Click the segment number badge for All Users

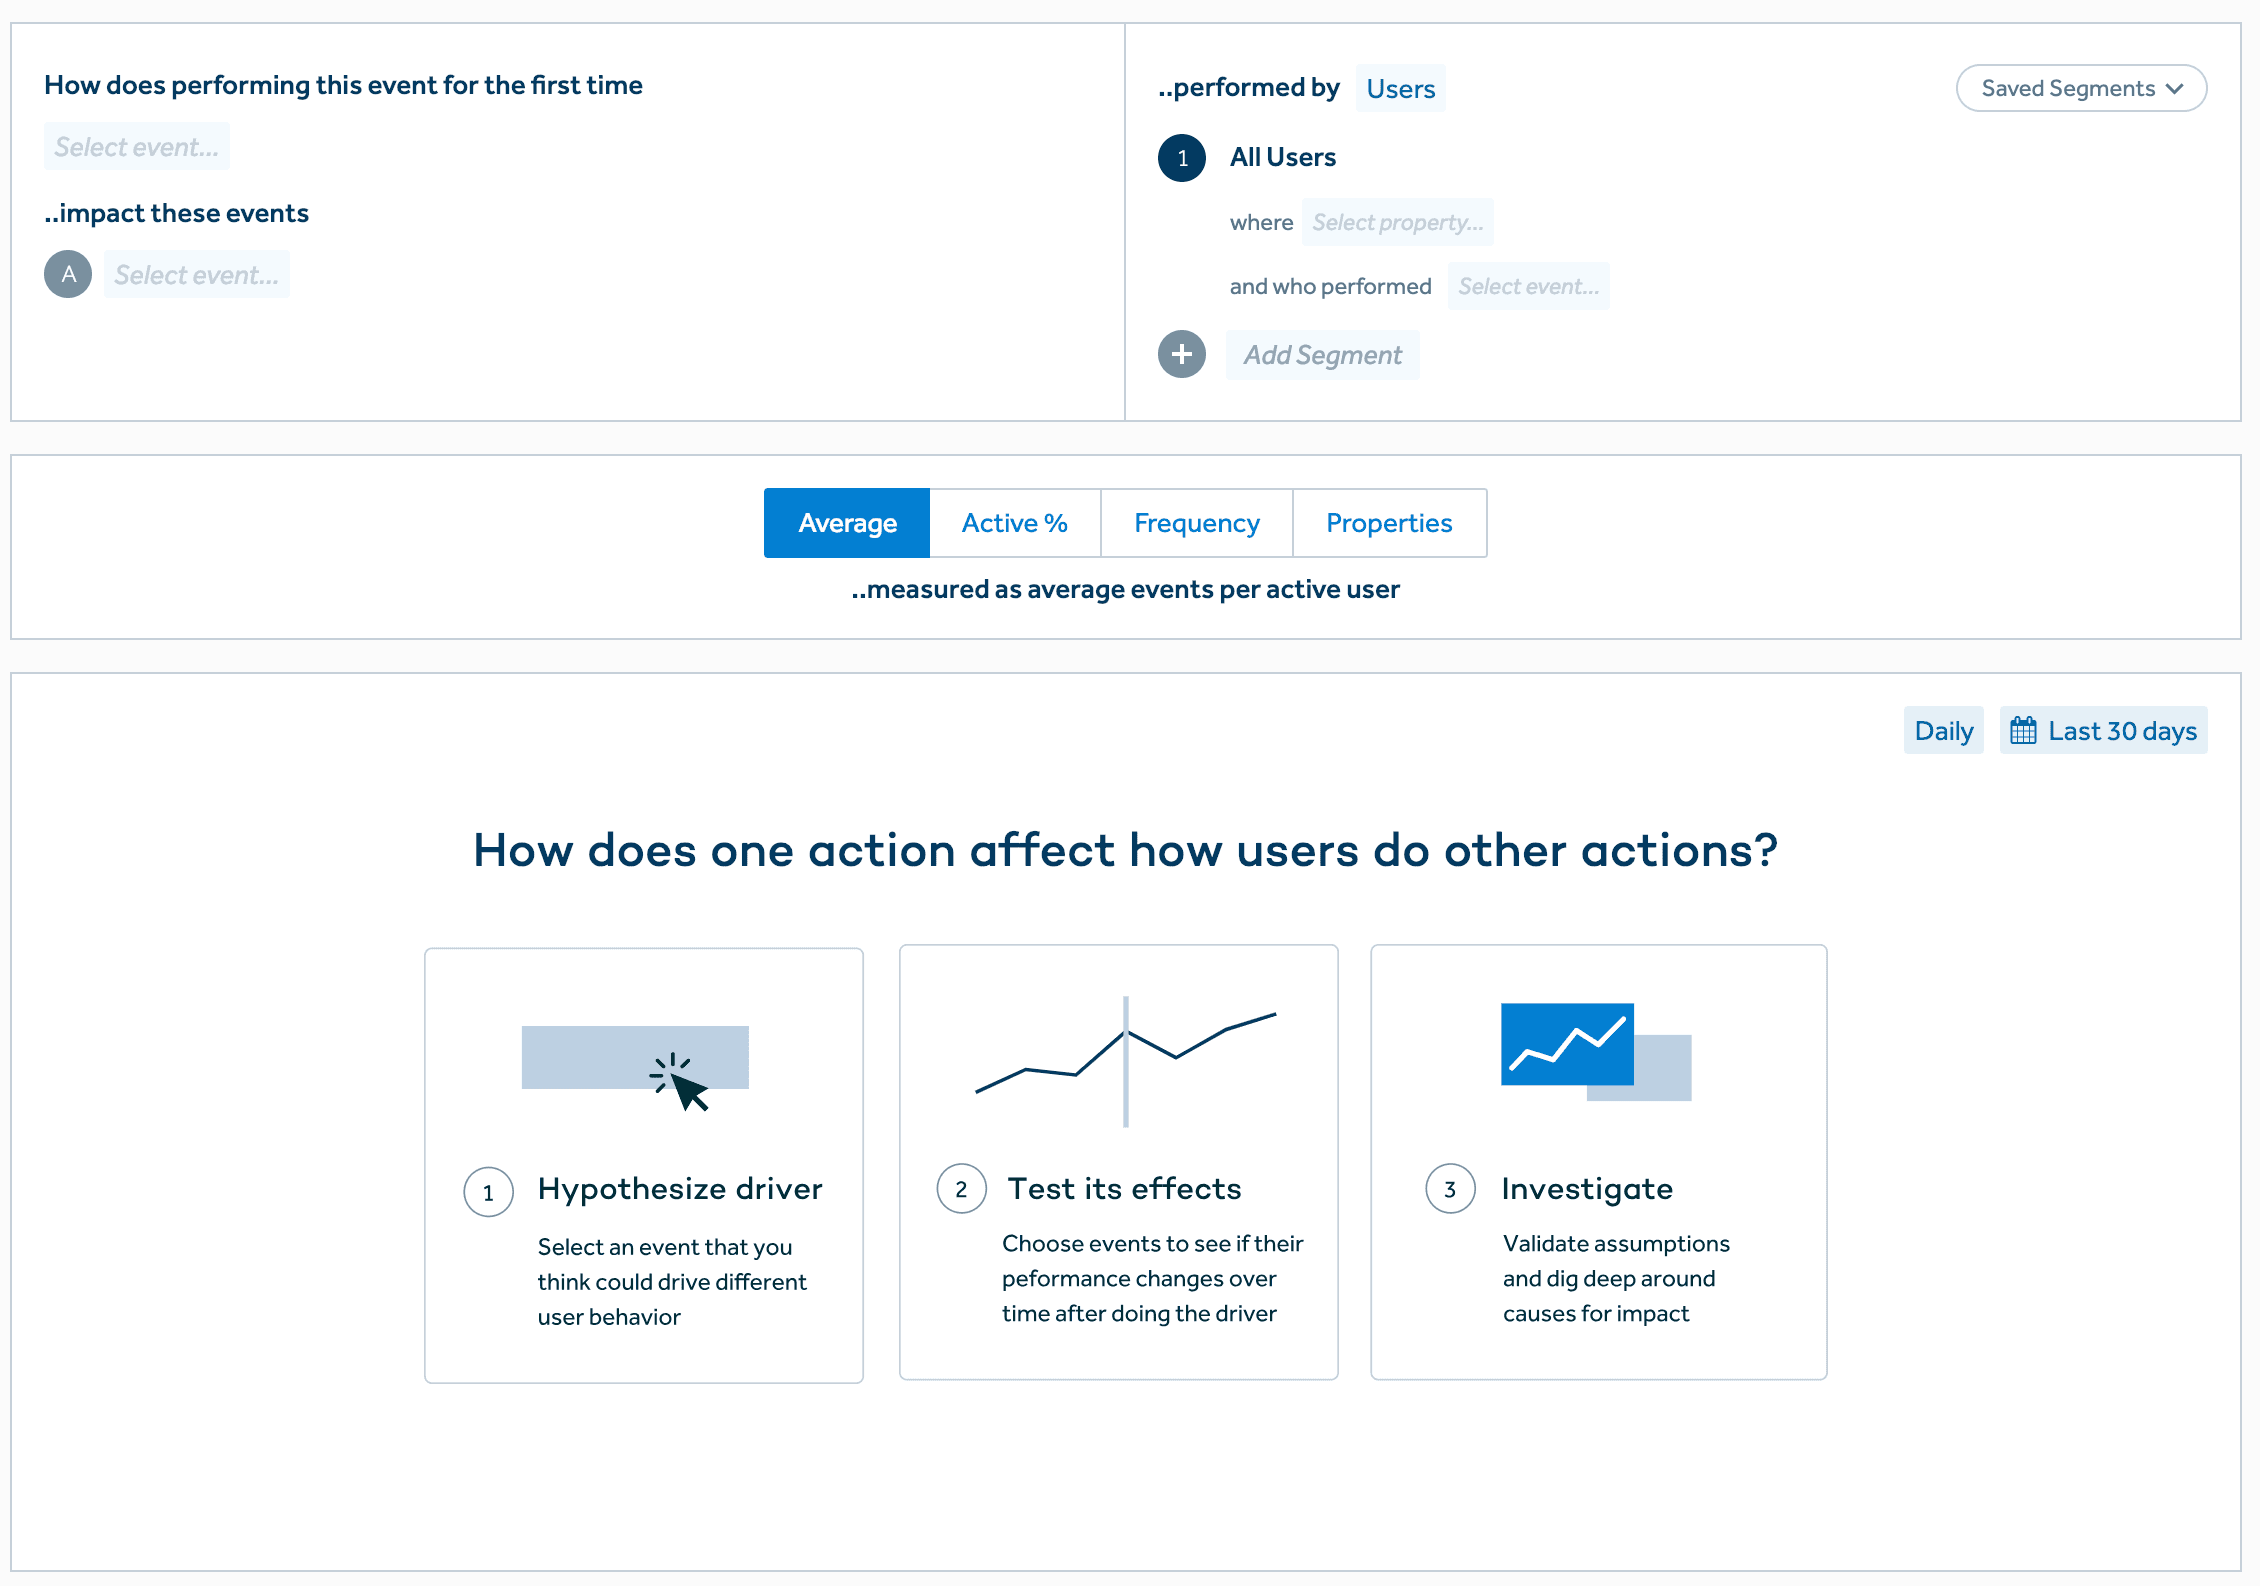pos(1181,157)
